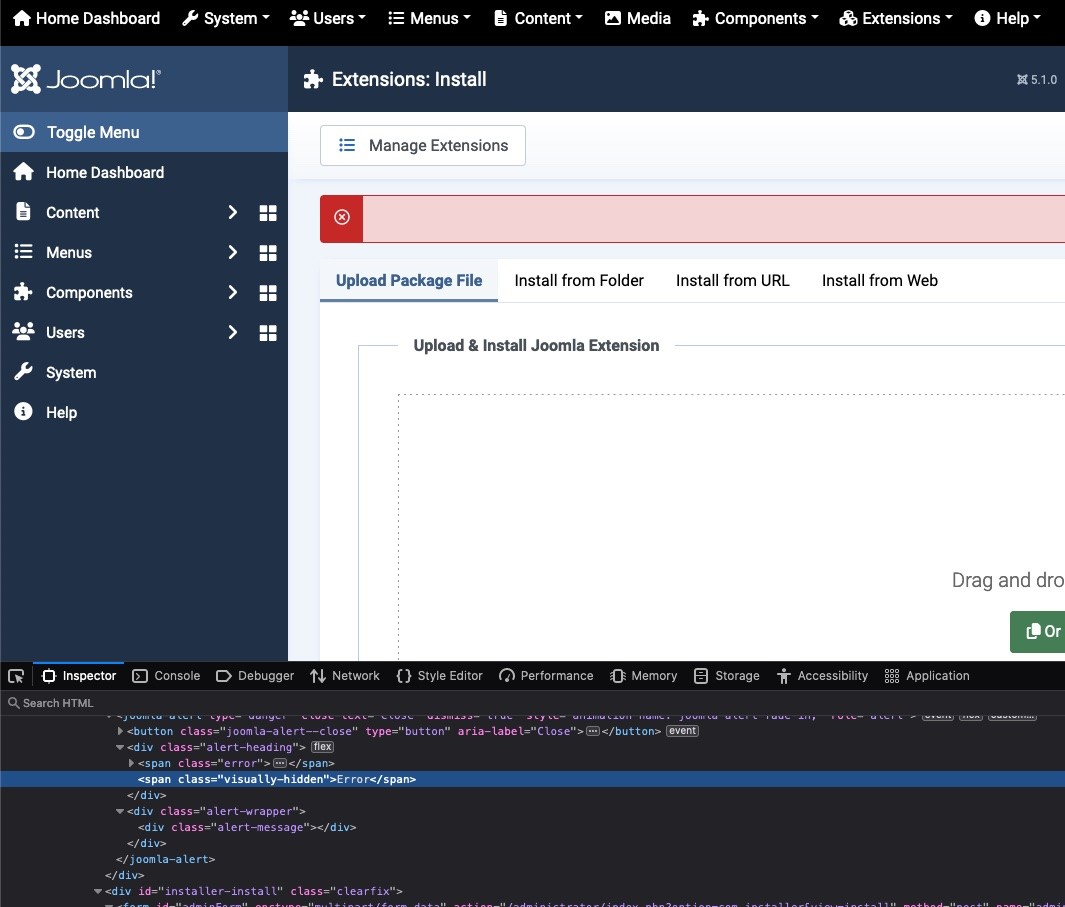
Task: Switch to the Install from URL tab
Action: coord(732,280)
